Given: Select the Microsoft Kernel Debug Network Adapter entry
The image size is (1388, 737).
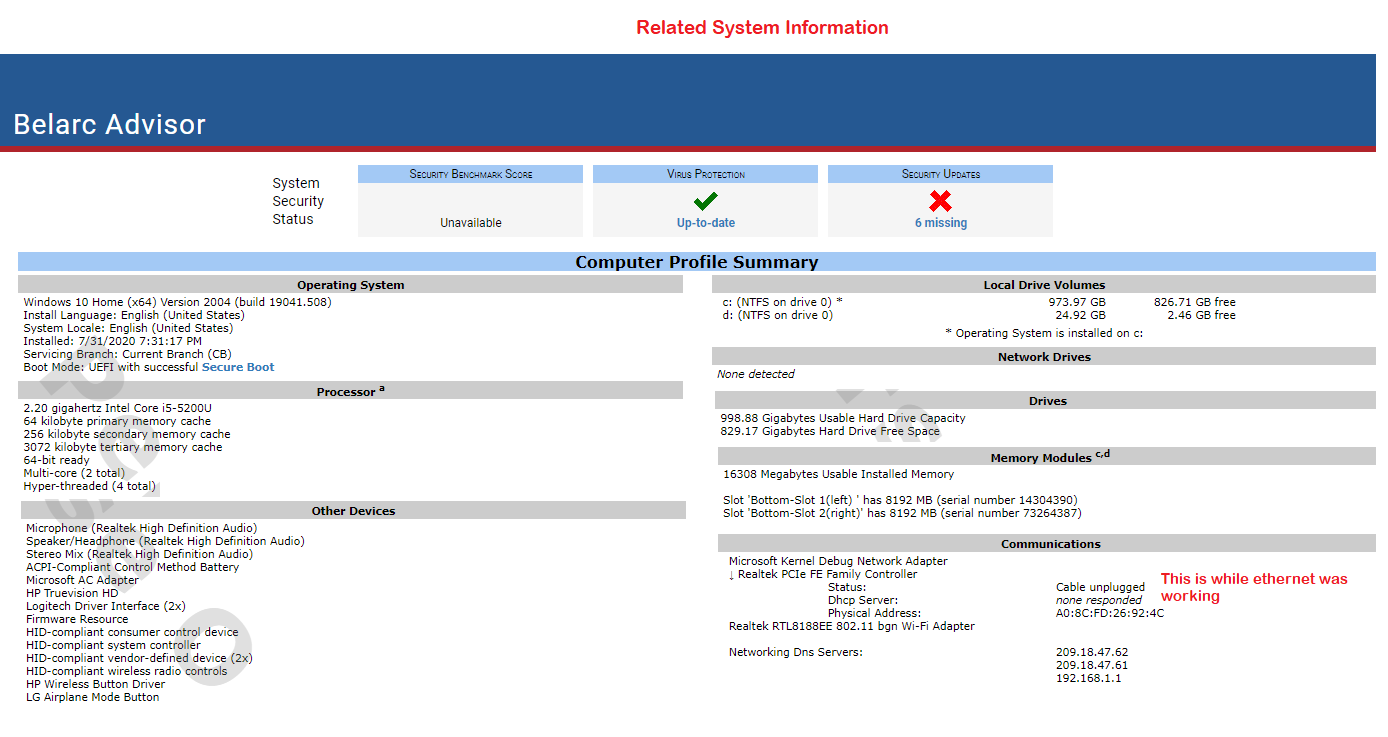Looking at the screenshot, I should coord(838,561).
